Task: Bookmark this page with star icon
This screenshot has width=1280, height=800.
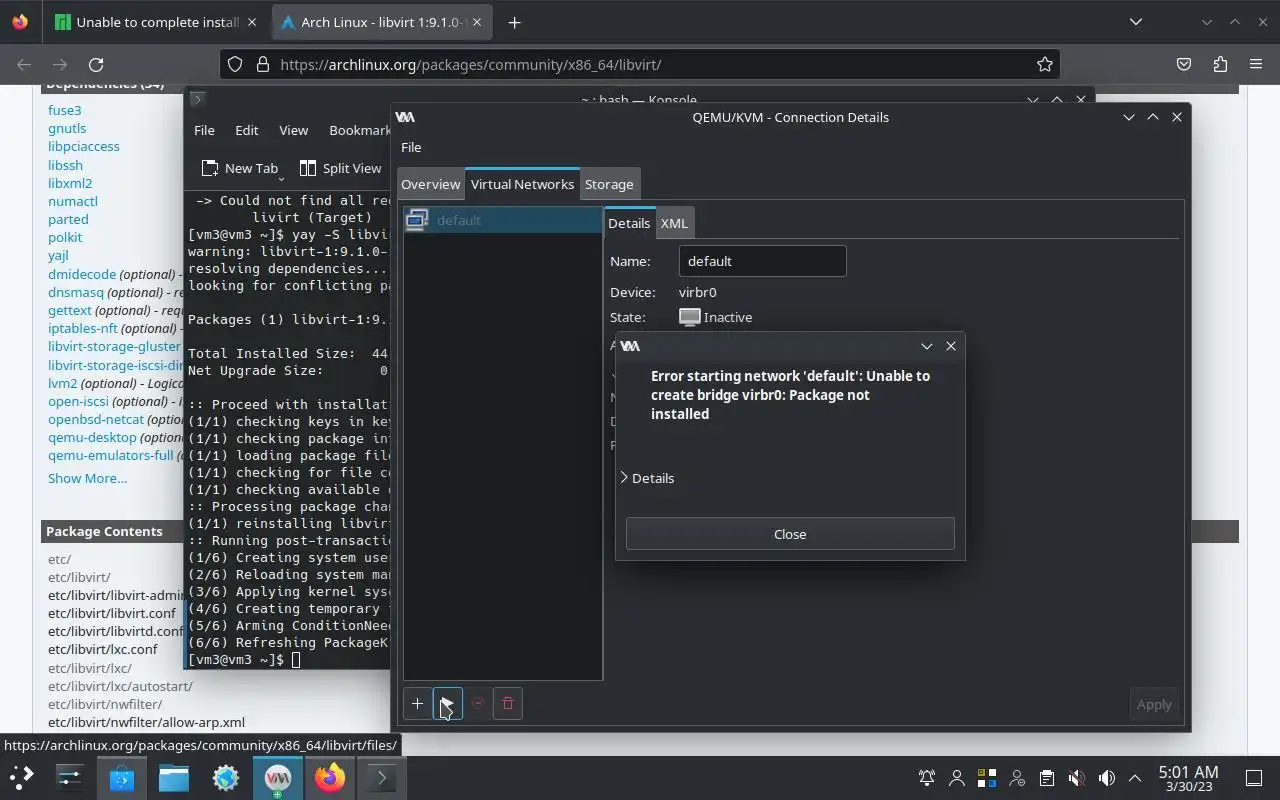Action: coord(1045,64)
